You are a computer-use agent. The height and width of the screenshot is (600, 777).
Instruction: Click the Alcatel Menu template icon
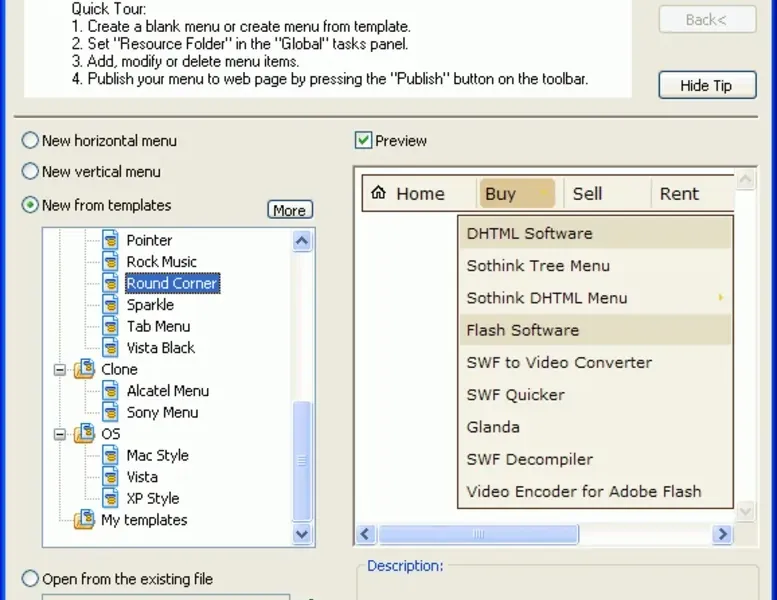tap(111, 391)
